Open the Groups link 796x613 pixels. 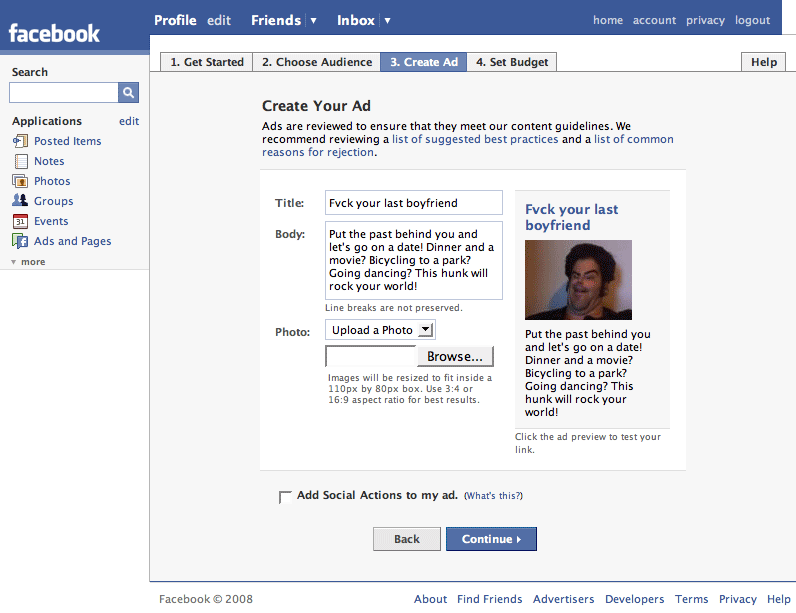click(54, 201)
